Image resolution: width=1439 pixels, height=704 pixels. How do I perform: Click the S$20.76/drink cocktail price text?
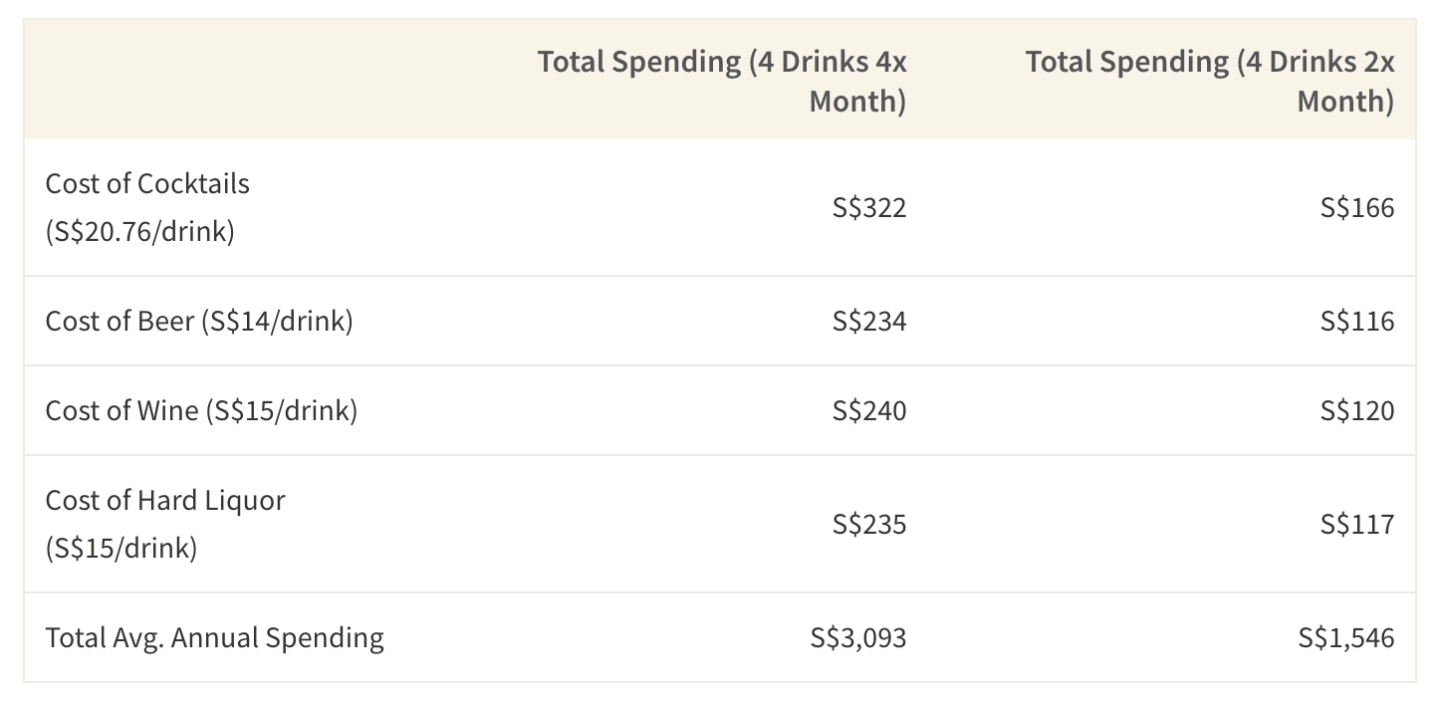(x=139, y=231)
